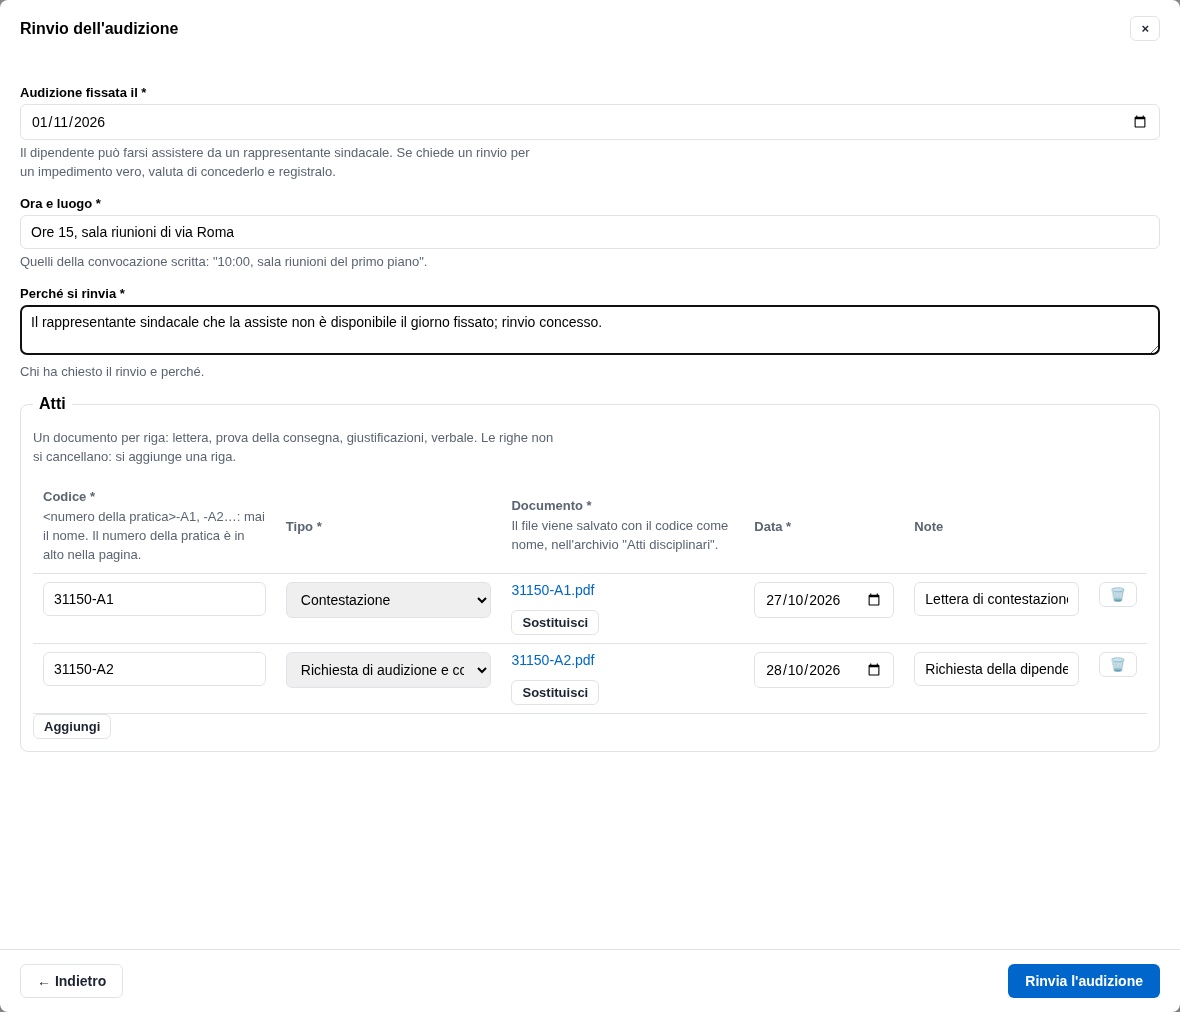
Task: Confirm with Rinvia l'audizione button
Action: click(x=1083, y=981)
